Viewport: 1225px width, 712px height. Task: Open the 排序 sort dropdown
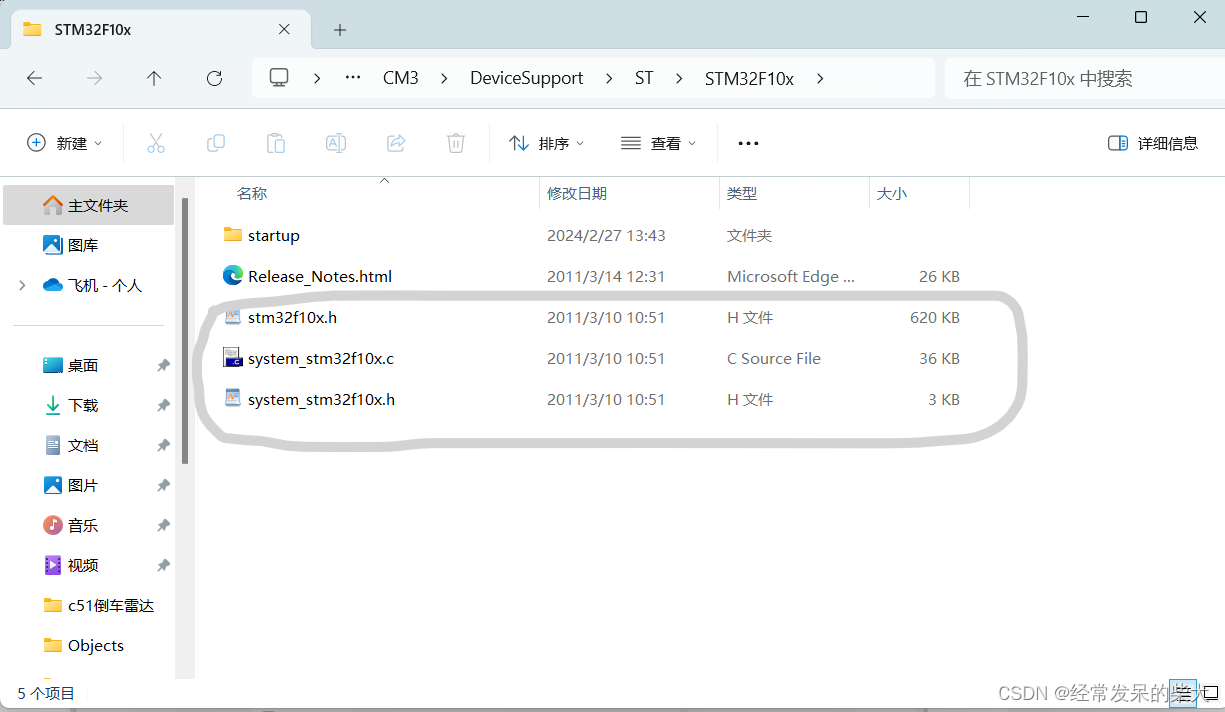[x=546, y=143]
